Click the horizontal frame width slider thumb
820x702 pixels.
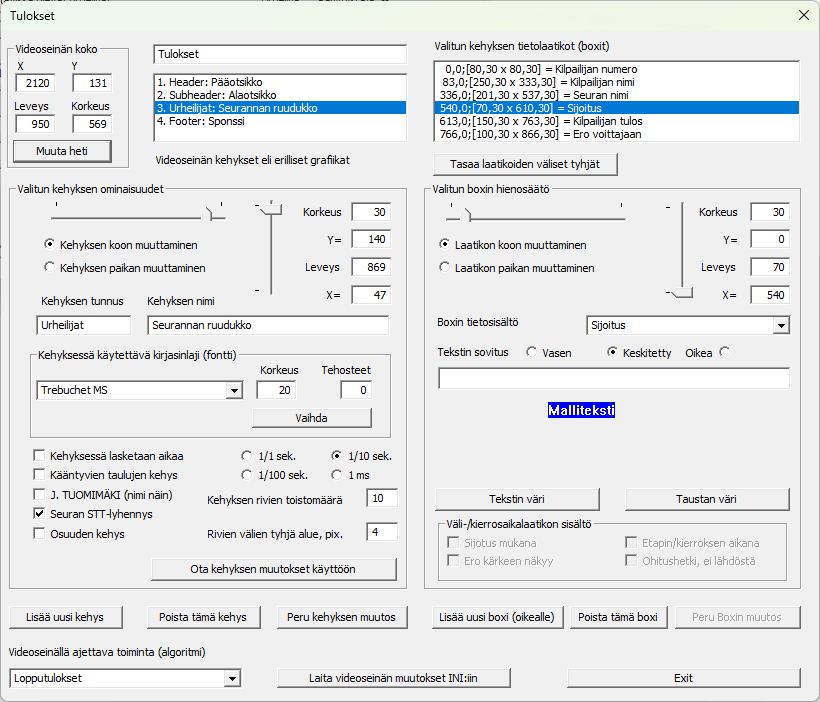pos(212,211)
